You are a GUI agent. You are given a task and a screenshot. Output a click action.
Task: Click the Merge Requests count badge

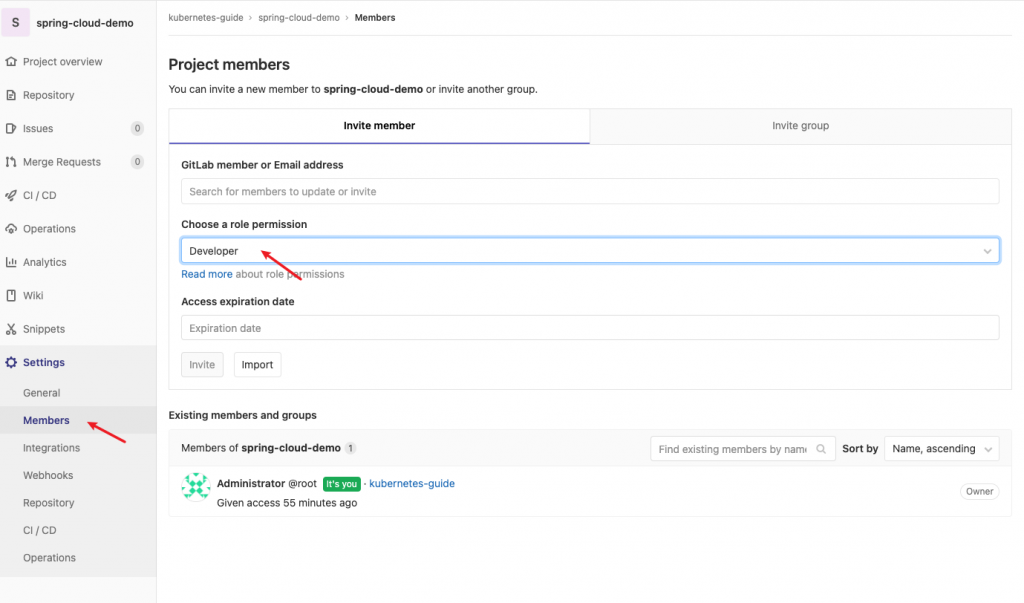click(x=137, y=161)
